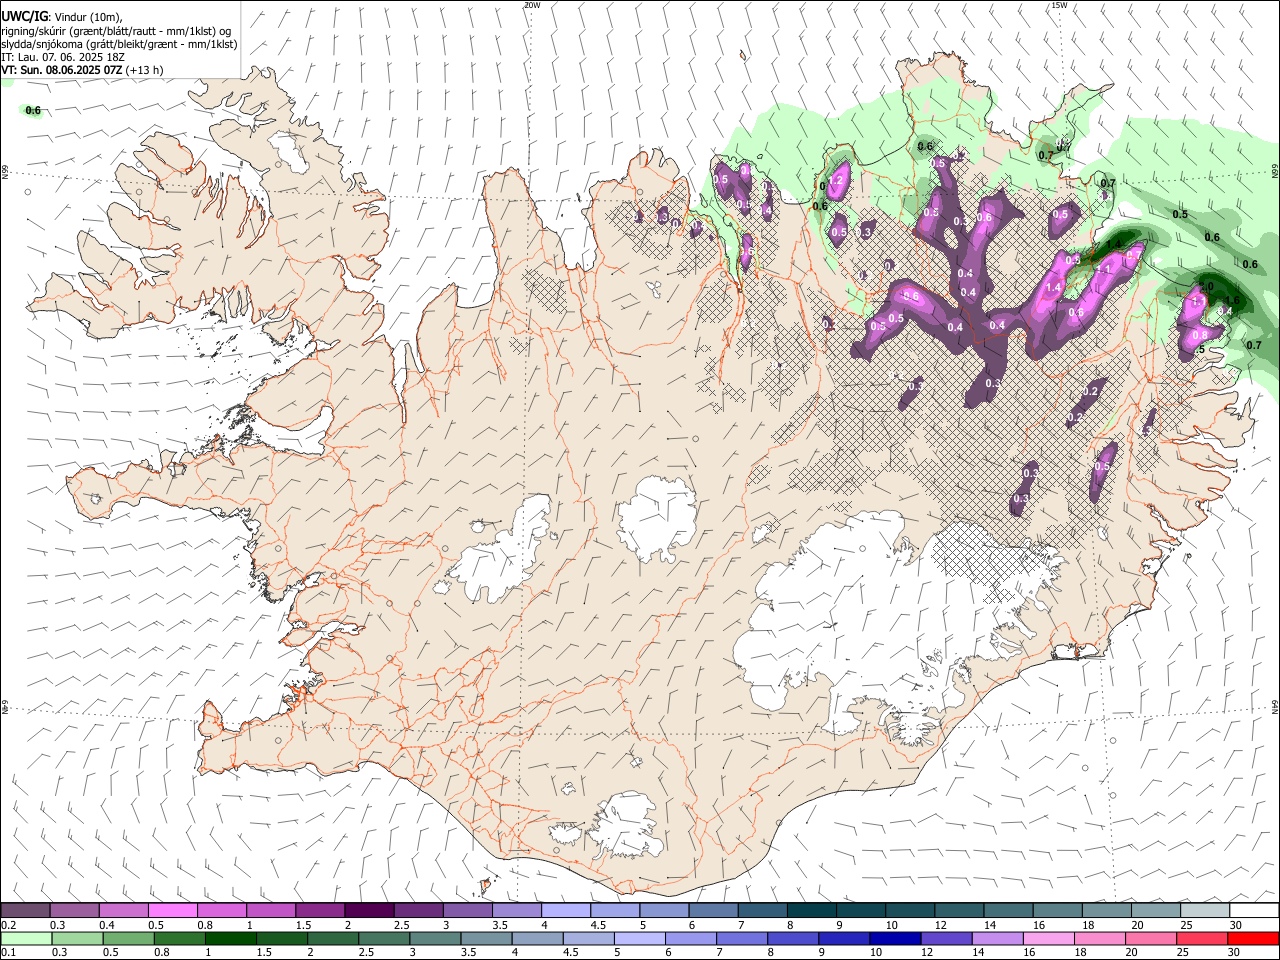Pick the top legend swatch labeled 0.8
The image size is (1280, 960).
[221, 910]
